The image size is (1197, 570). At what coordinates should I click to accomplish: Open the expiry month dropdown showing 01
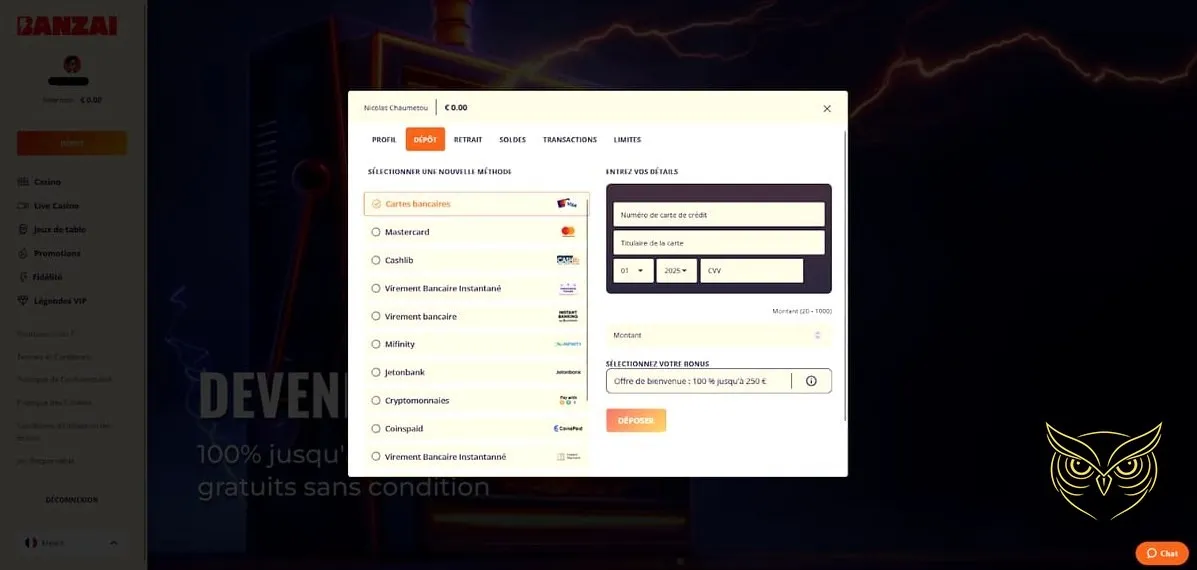[633, 271]
